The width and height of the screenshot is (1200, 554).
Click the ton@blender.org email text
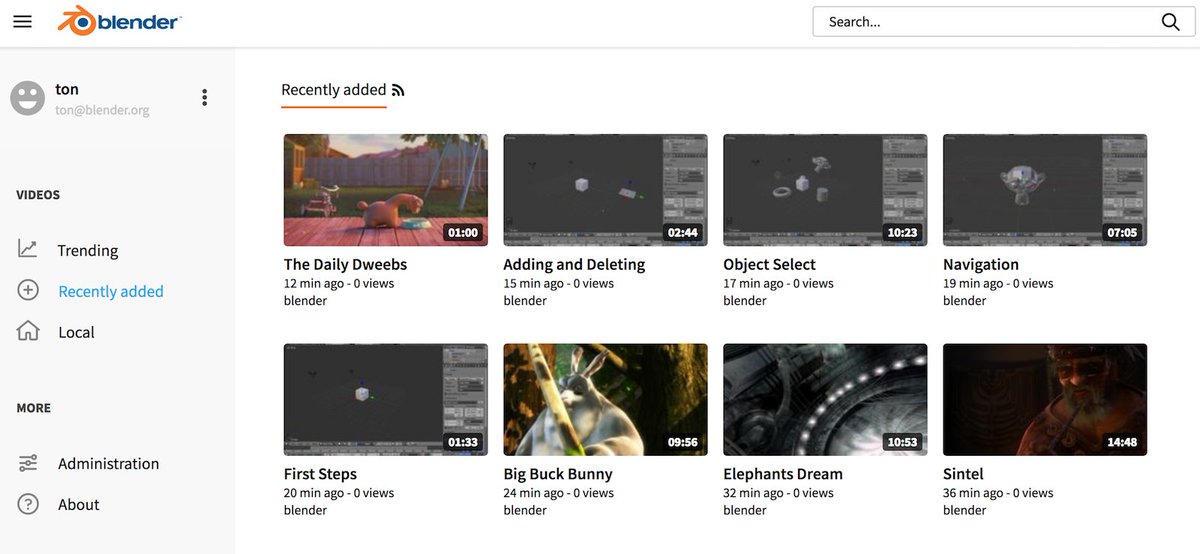(102, 110)
